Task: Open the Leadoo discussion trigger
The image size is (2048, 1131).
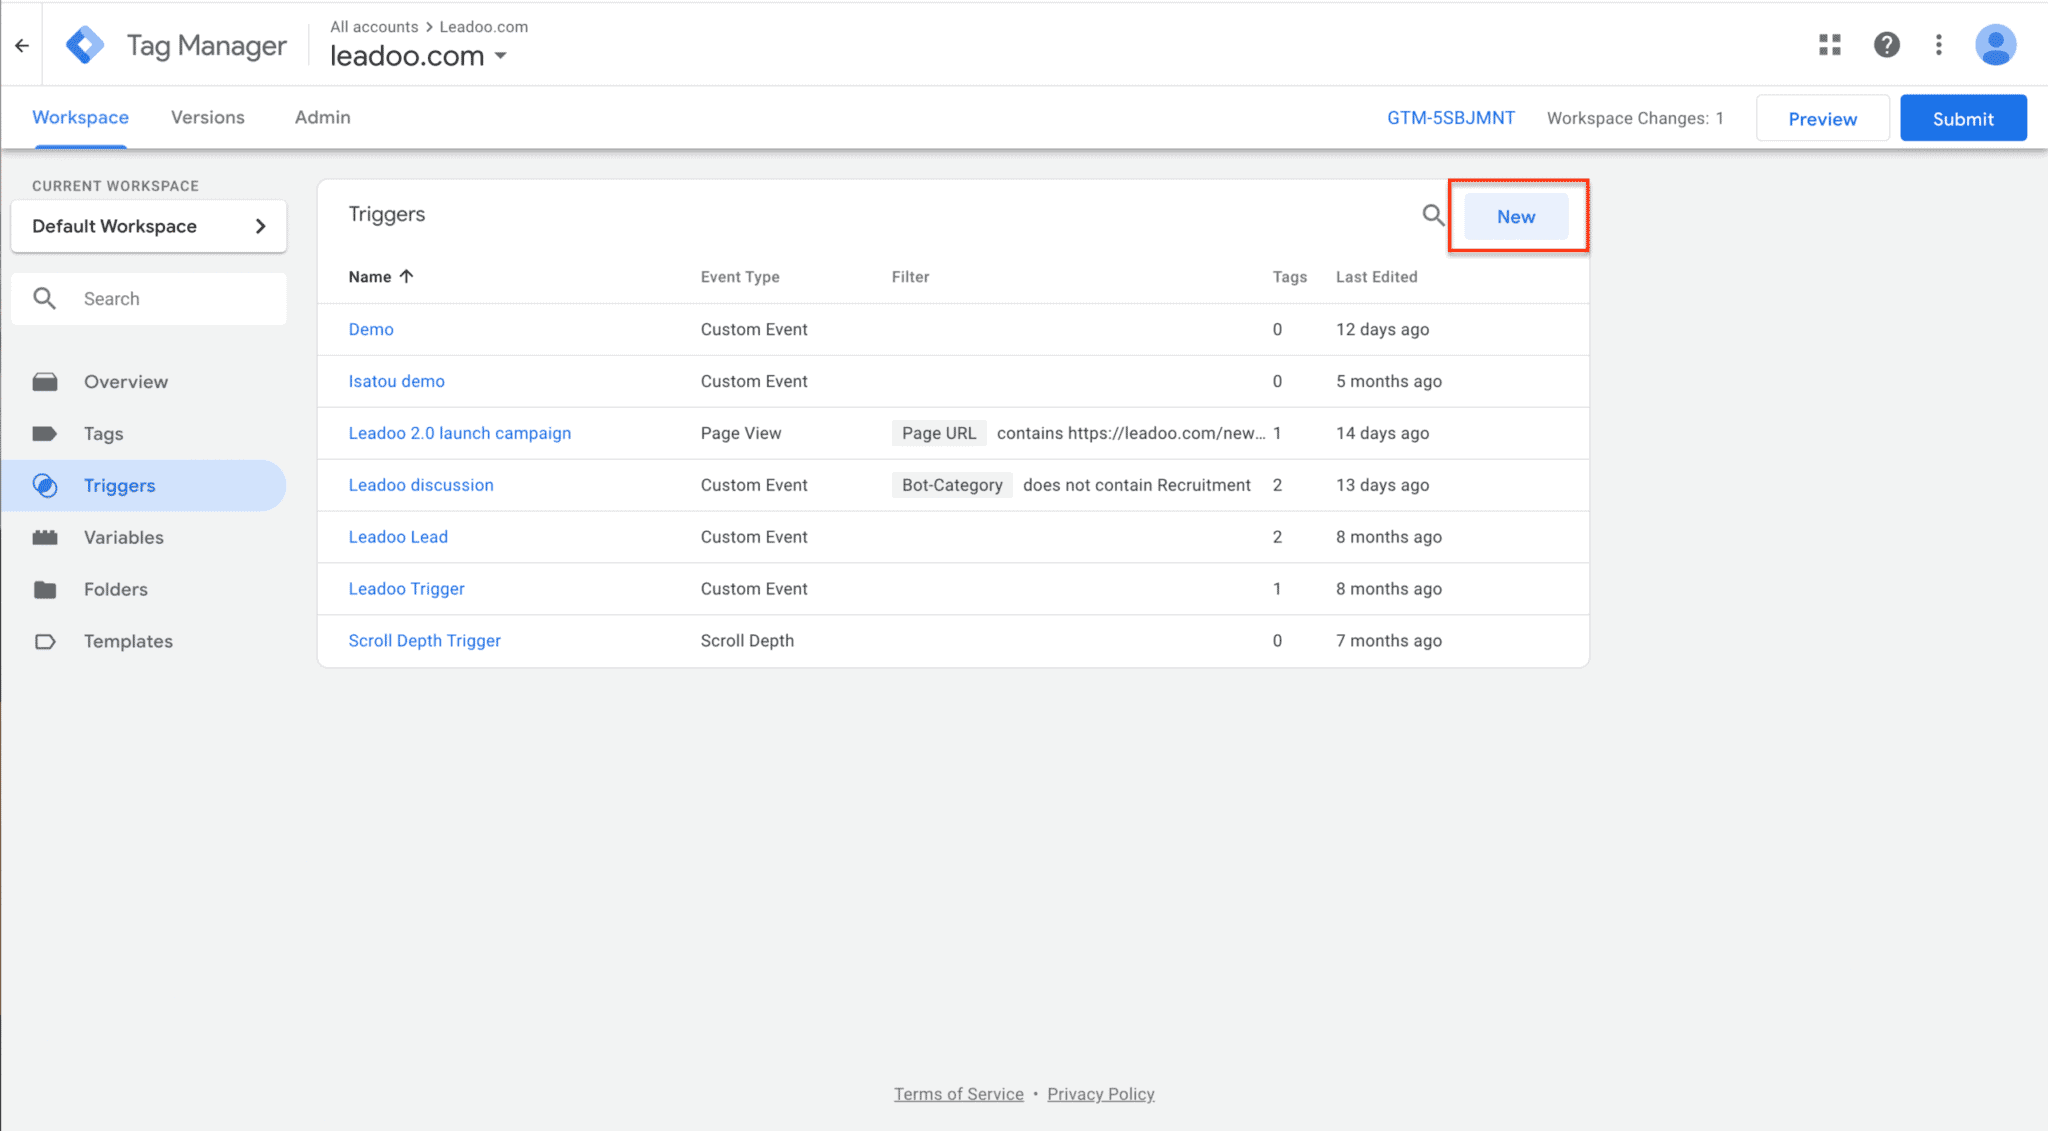Action: [420, 485]
